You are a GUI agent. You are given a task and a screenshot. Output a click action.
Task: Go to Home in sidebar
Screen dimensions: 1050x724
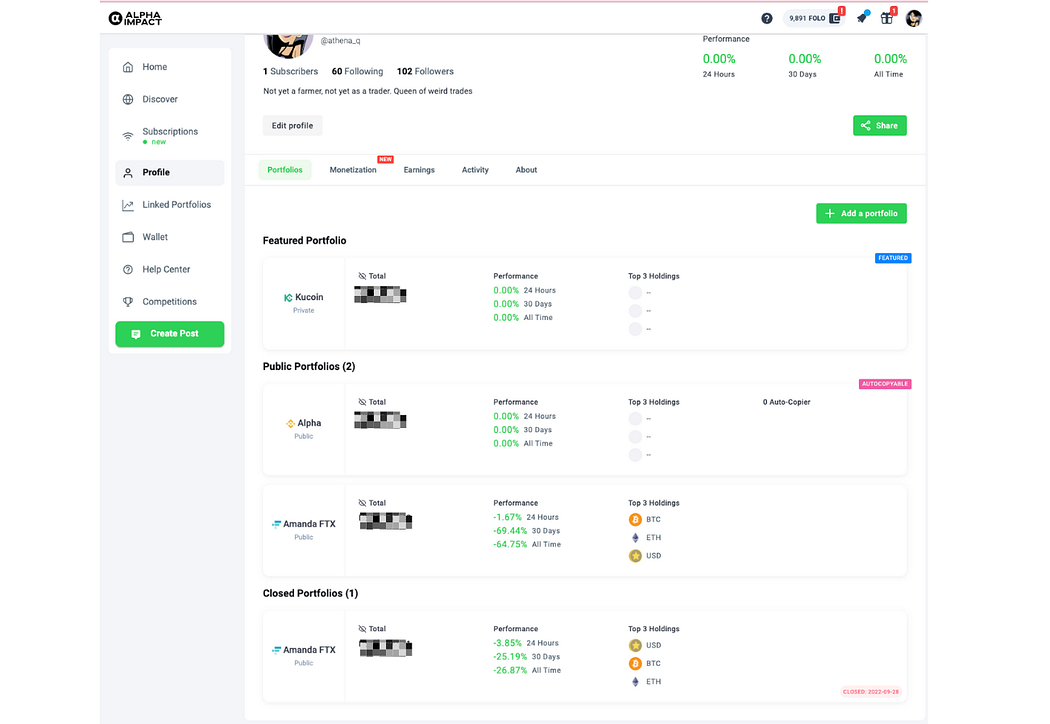(169, 67)
